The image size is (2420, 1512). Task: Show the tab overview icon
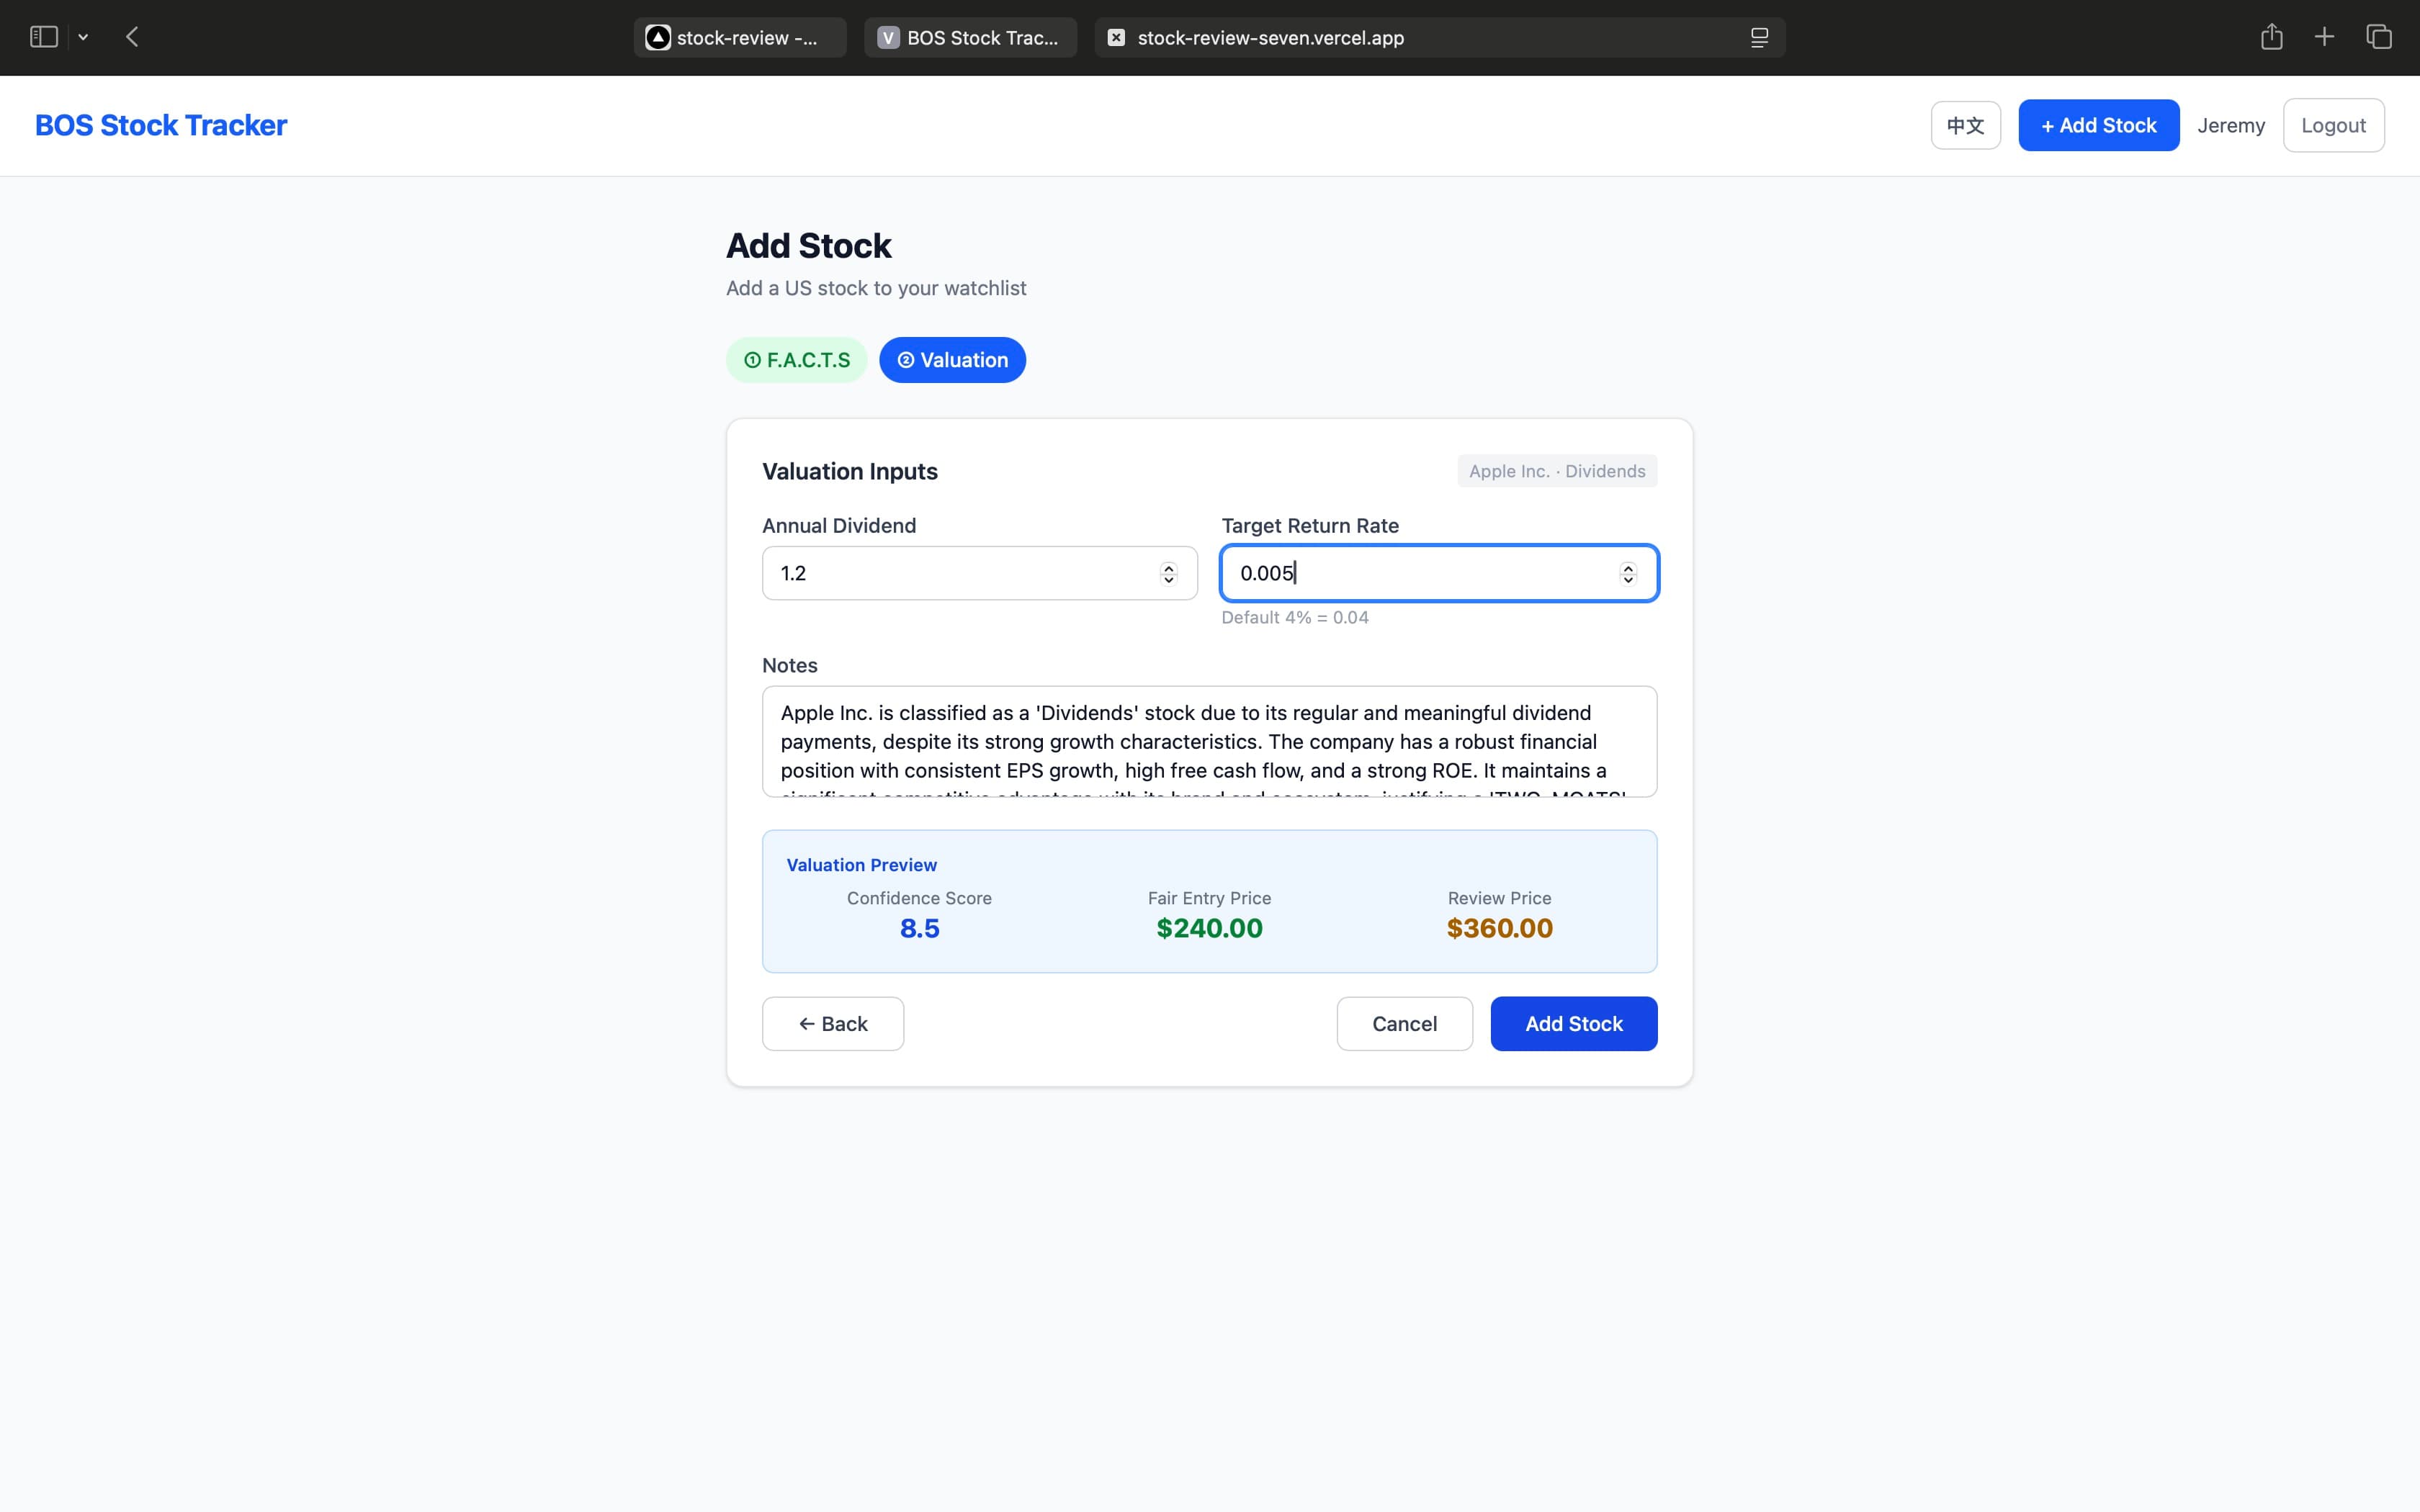2378,37
